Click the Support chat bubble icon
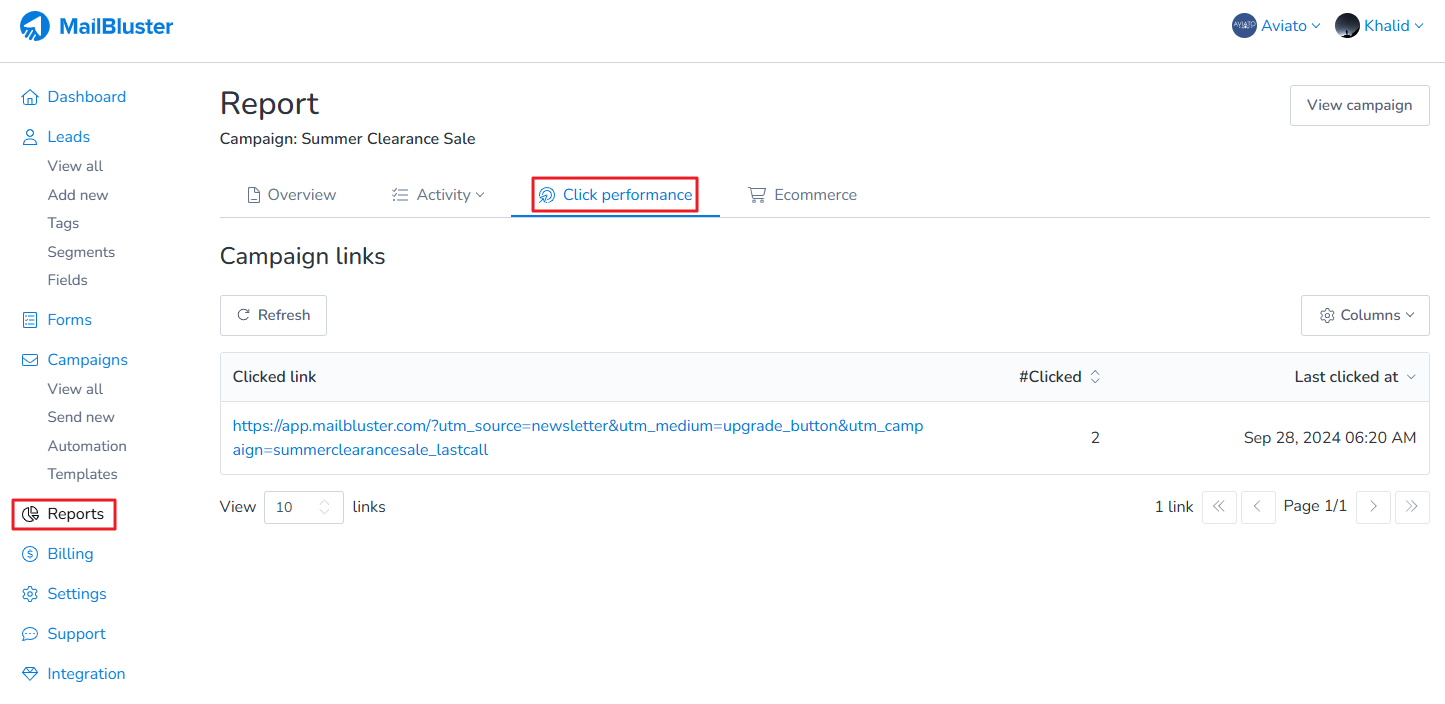 point(30,634)
